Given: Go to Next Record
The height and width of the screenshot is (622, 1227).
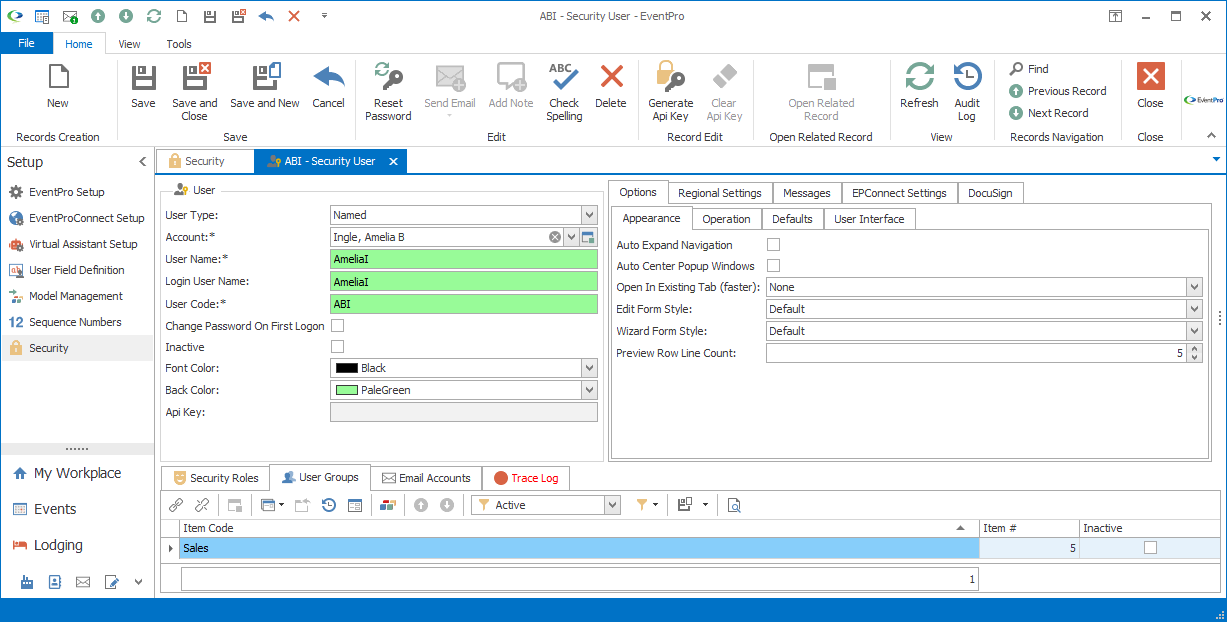Looking at the screenshot, I should click(x=1048, y=113).
